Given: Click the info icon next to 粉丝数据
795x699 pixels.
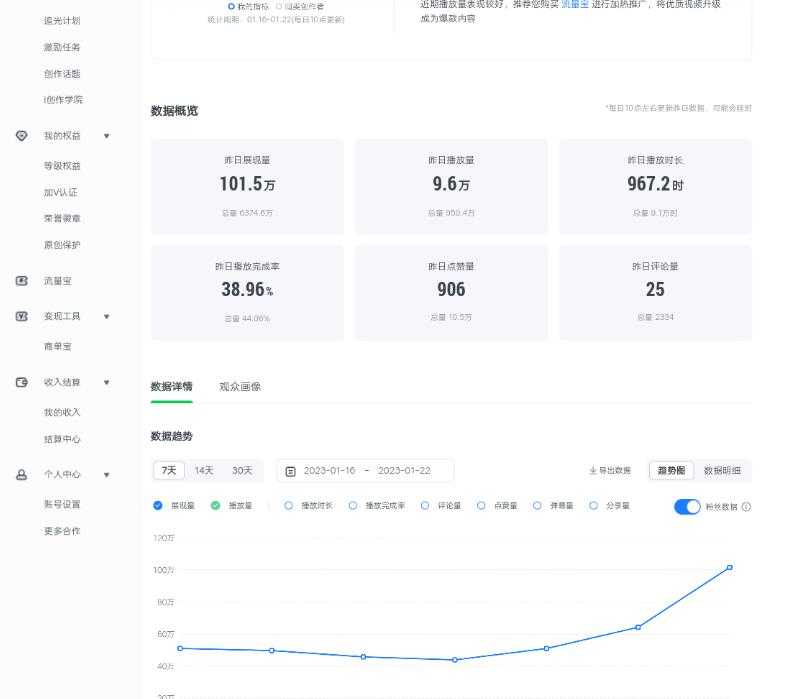Looking at the screenshot, I should click(746, 507).
